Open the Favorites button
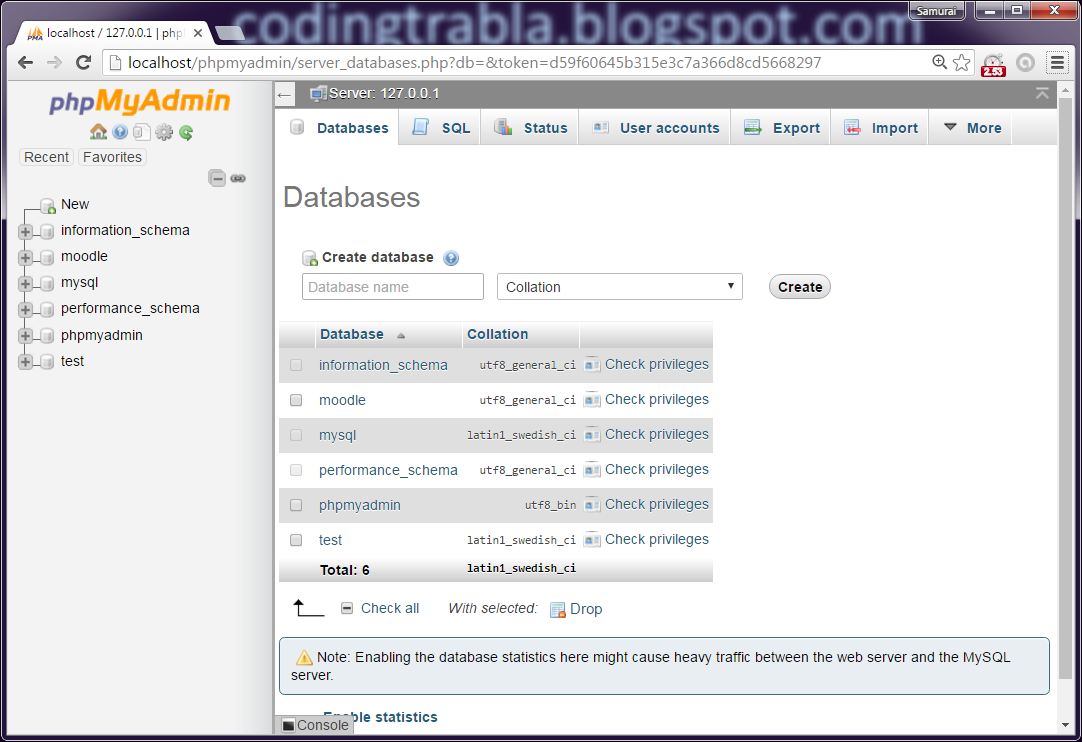The image size is (1082, 742). coord(112,157)
